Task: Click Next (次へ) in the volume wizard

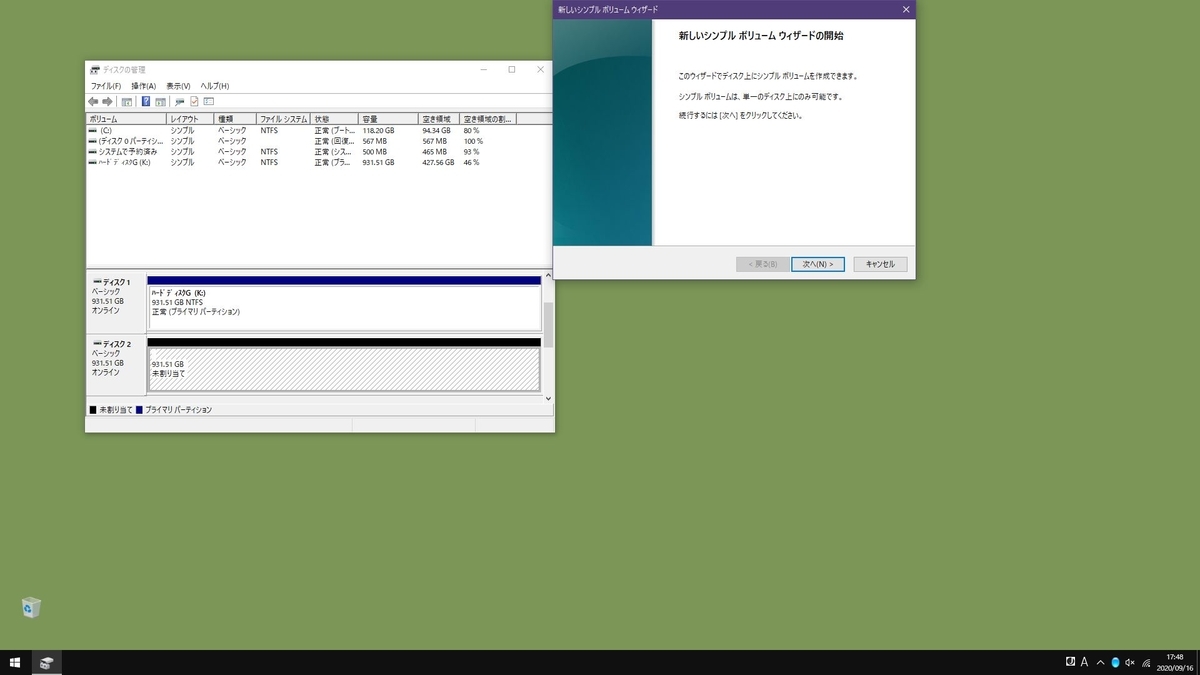Action: 818,264
